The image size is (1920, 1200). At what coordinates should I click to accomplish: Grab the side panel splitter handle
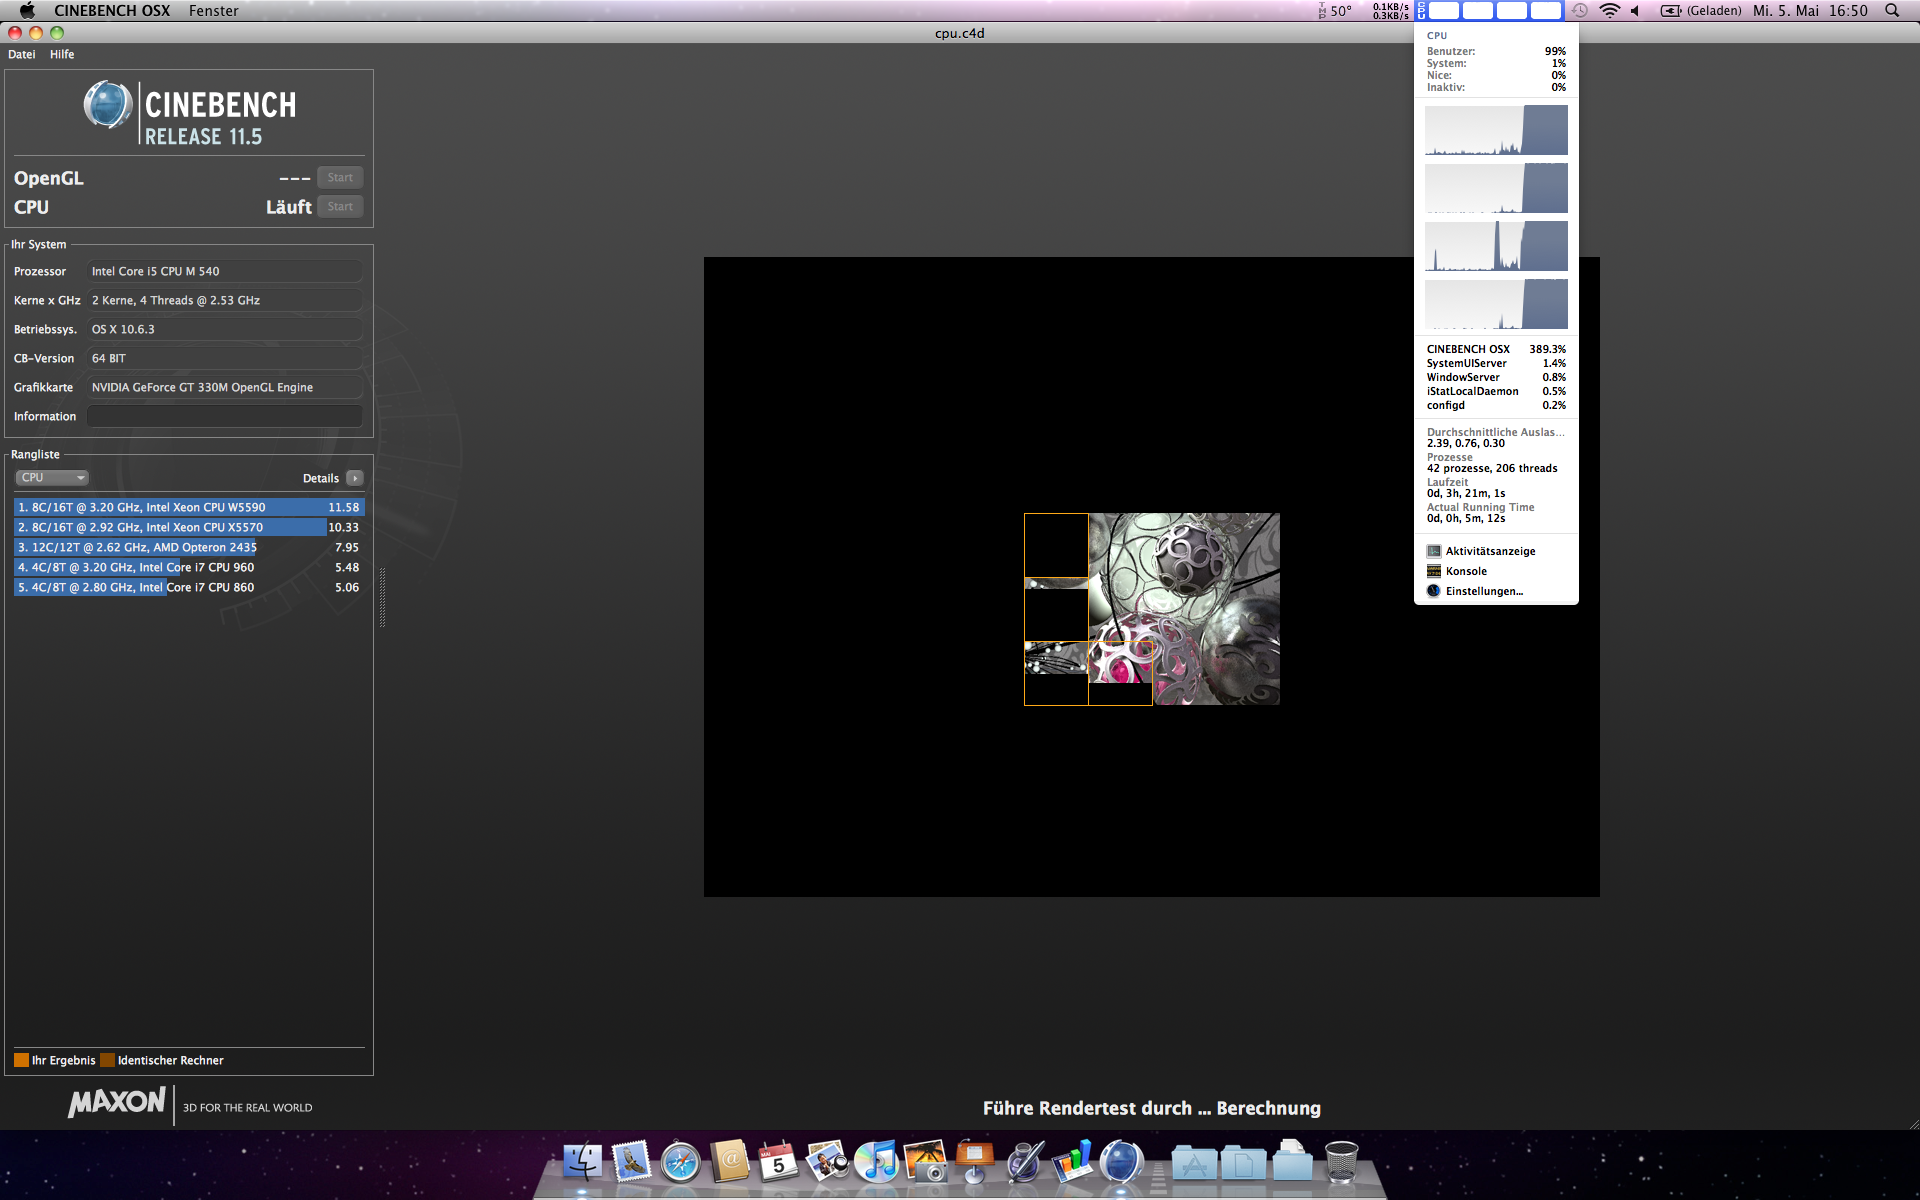point(382,597)
